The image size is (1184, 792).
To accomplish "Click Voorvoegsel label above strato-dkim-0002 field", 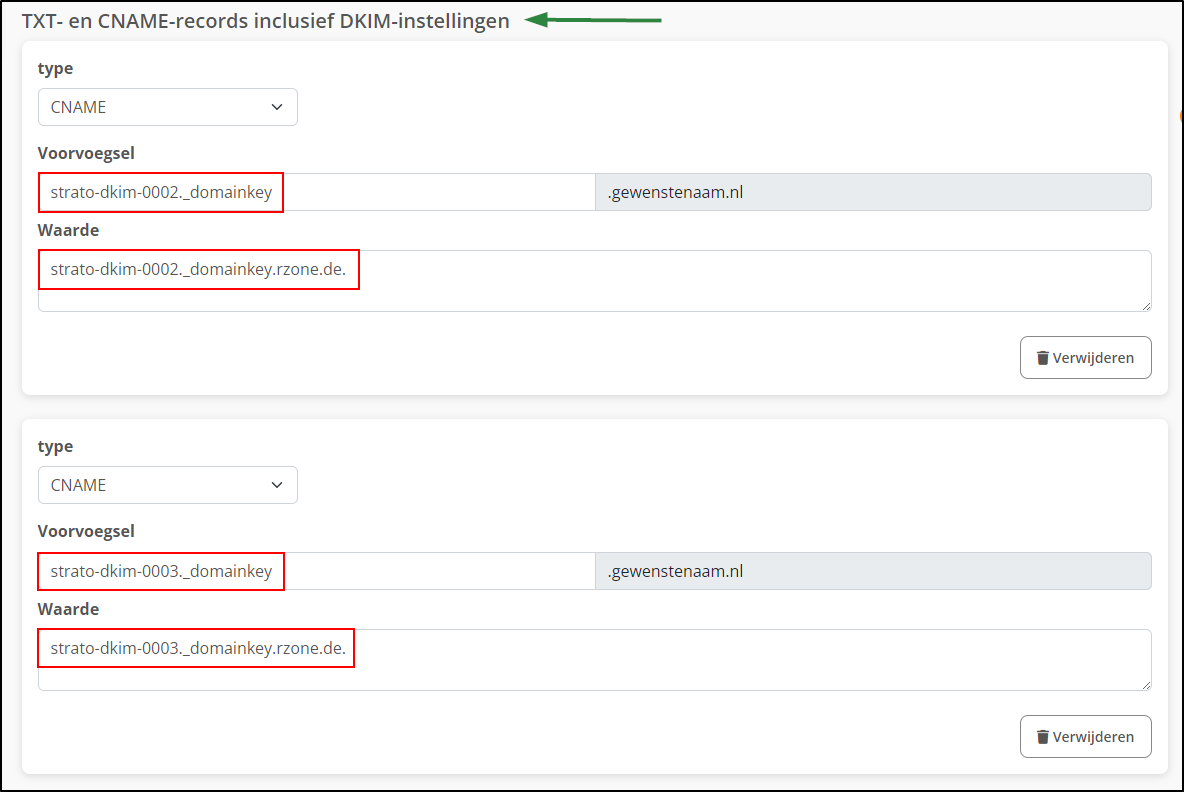I will click(86, 153).
